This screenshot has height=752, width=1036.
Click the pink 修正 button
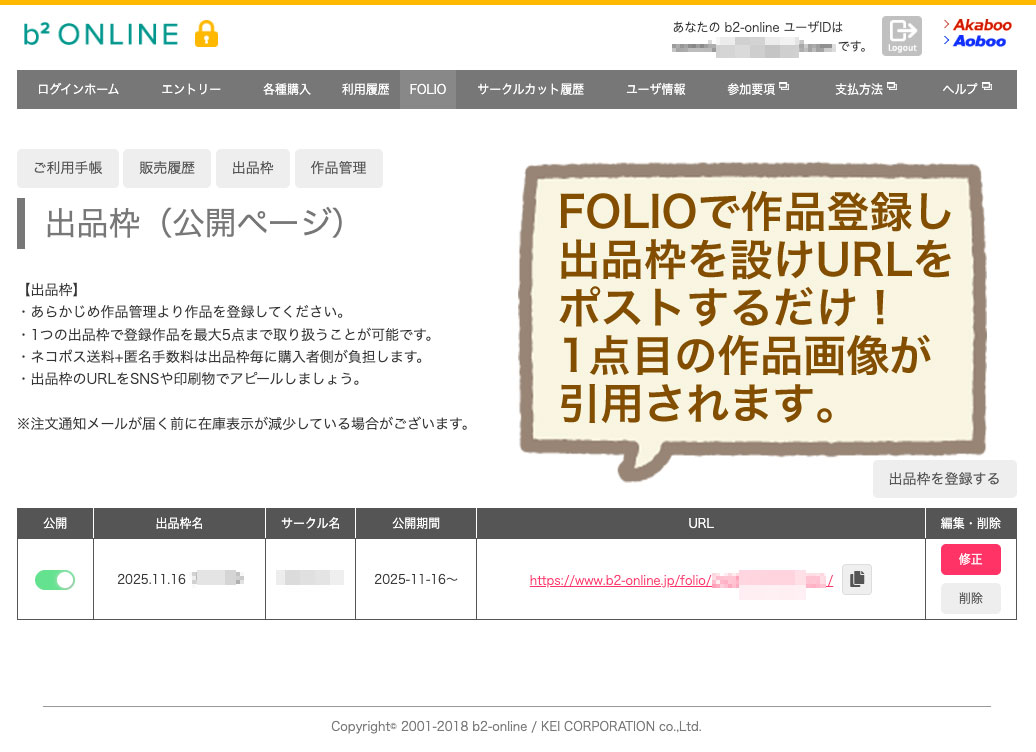pyautogui.click(x=971, y=560)
